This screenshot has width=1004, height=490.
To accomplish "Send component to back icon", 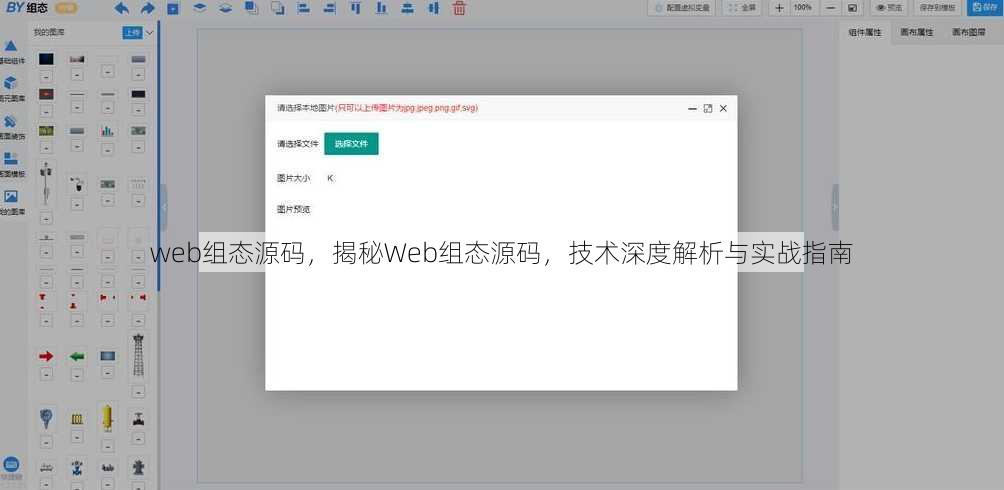I will pos(277,8).
